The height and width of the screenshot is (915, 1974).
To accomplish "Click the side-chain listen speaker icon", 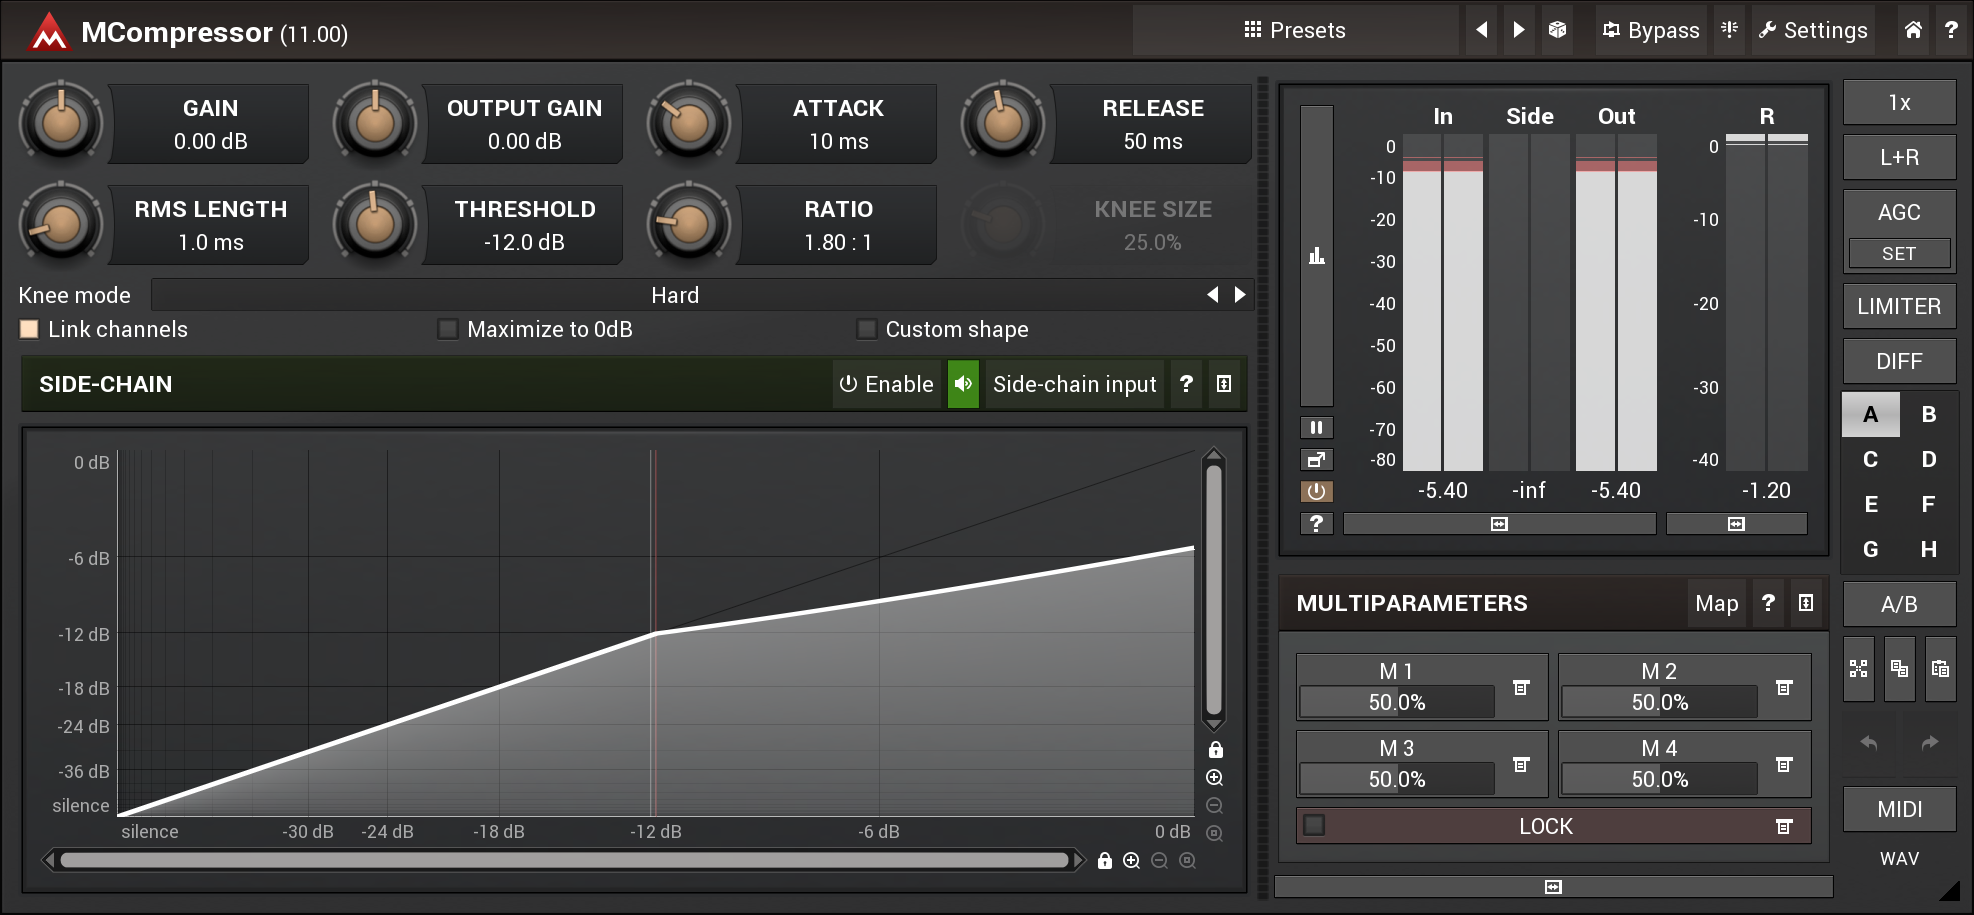I will (963, 384).
